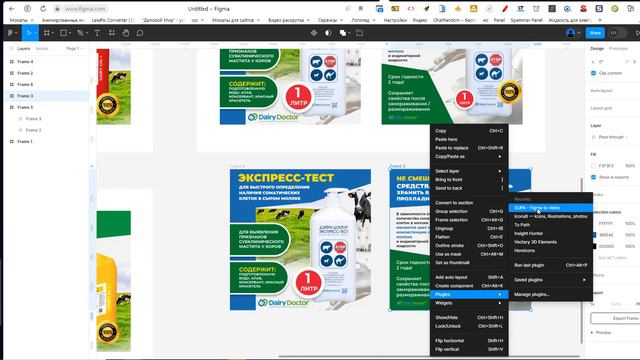Screen dimensions: 640x360
Task: Open Move tool options dropdown arrow
Action: pyautogui.click(x=36, y=33)
